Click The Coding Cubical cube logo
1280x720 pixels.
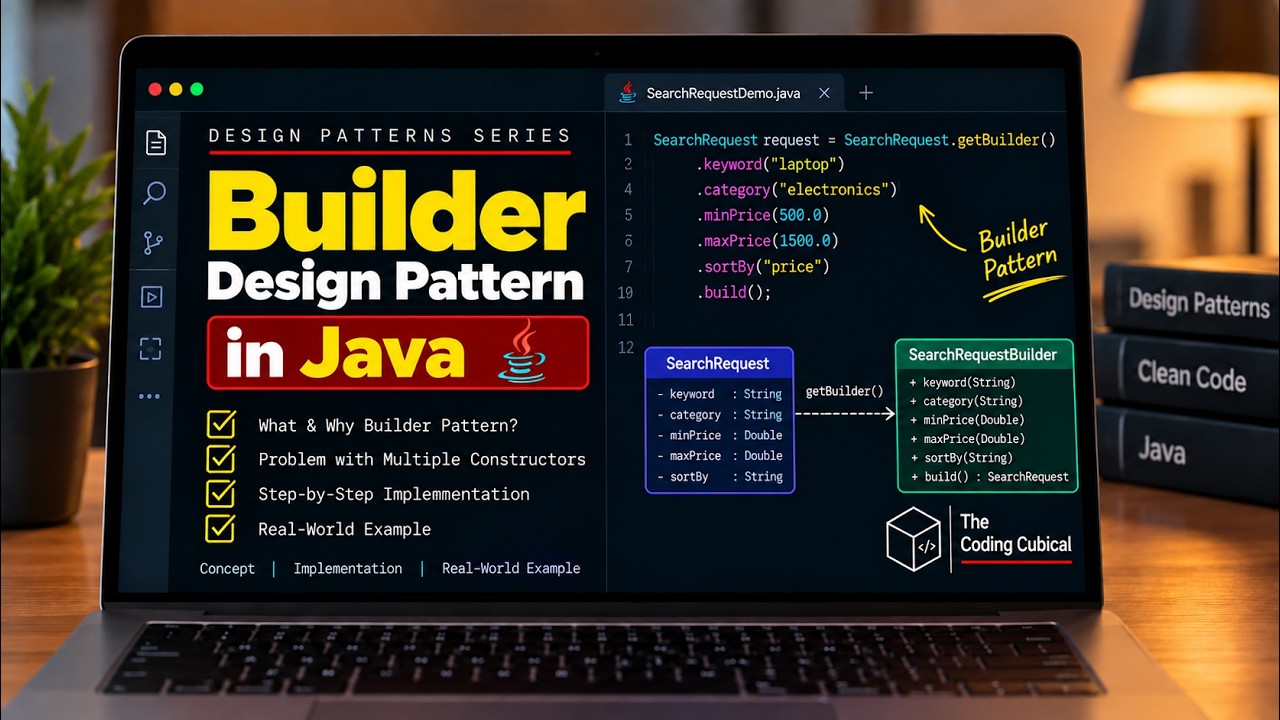tap(914, 539)
